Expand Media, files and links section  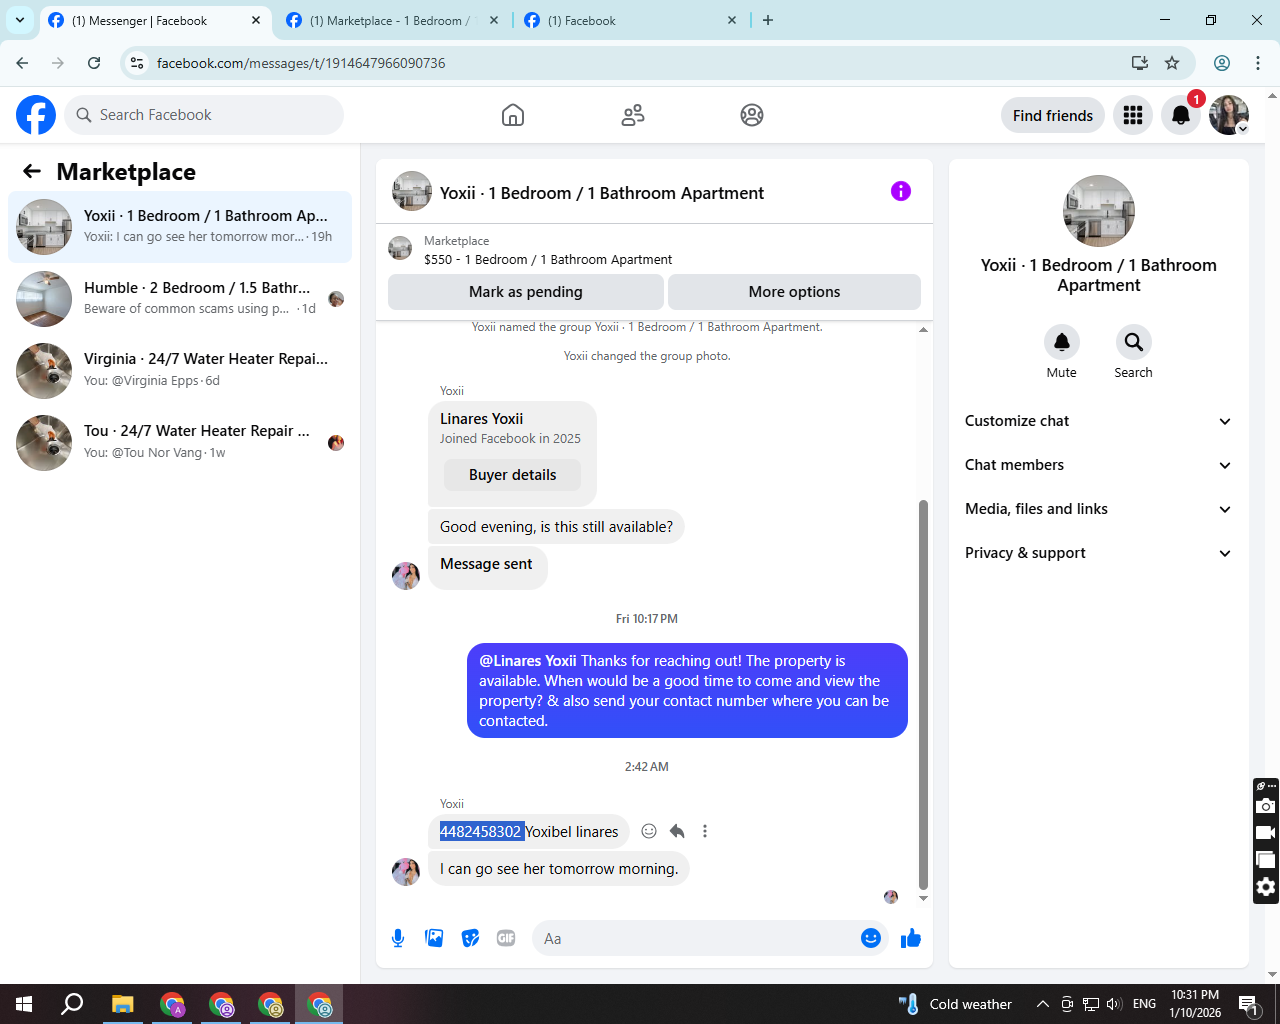pos(1099,509)
